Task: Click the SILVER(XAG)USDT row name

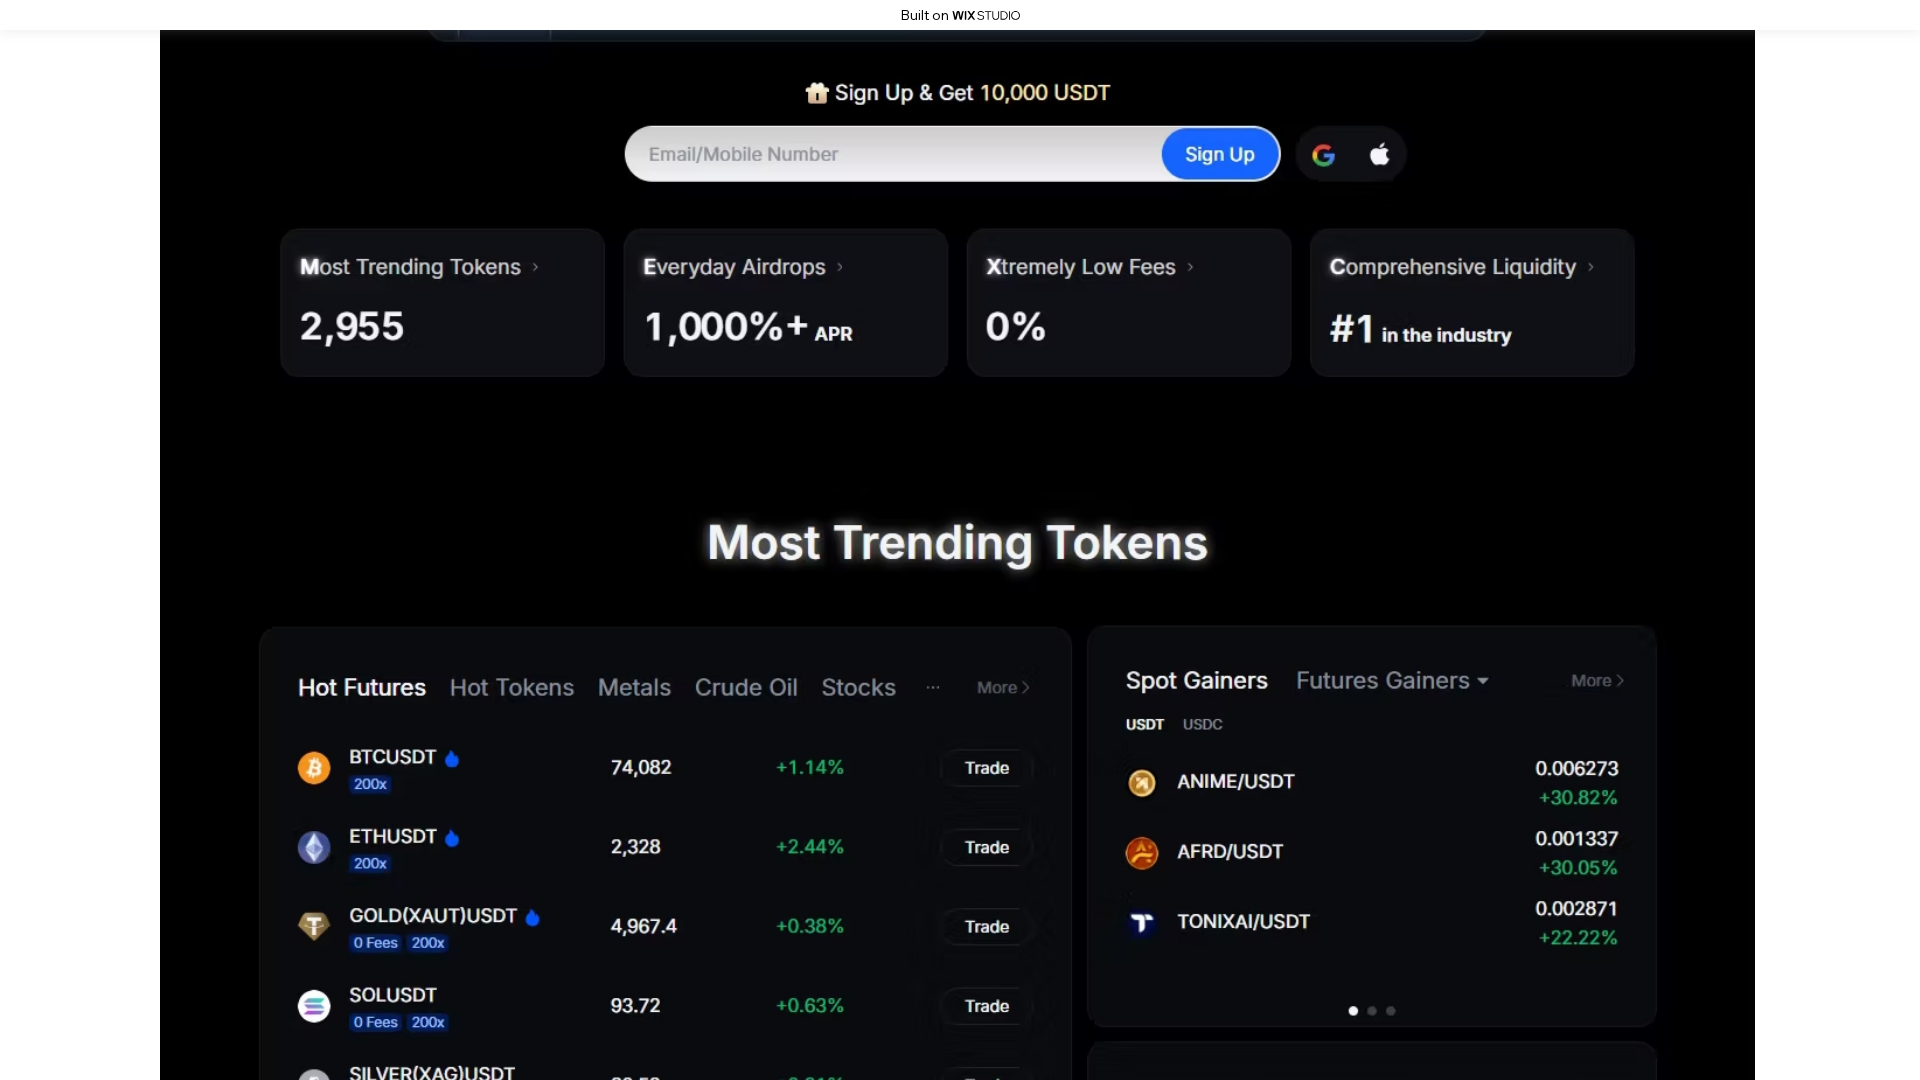Action: tap(432, 1071)
